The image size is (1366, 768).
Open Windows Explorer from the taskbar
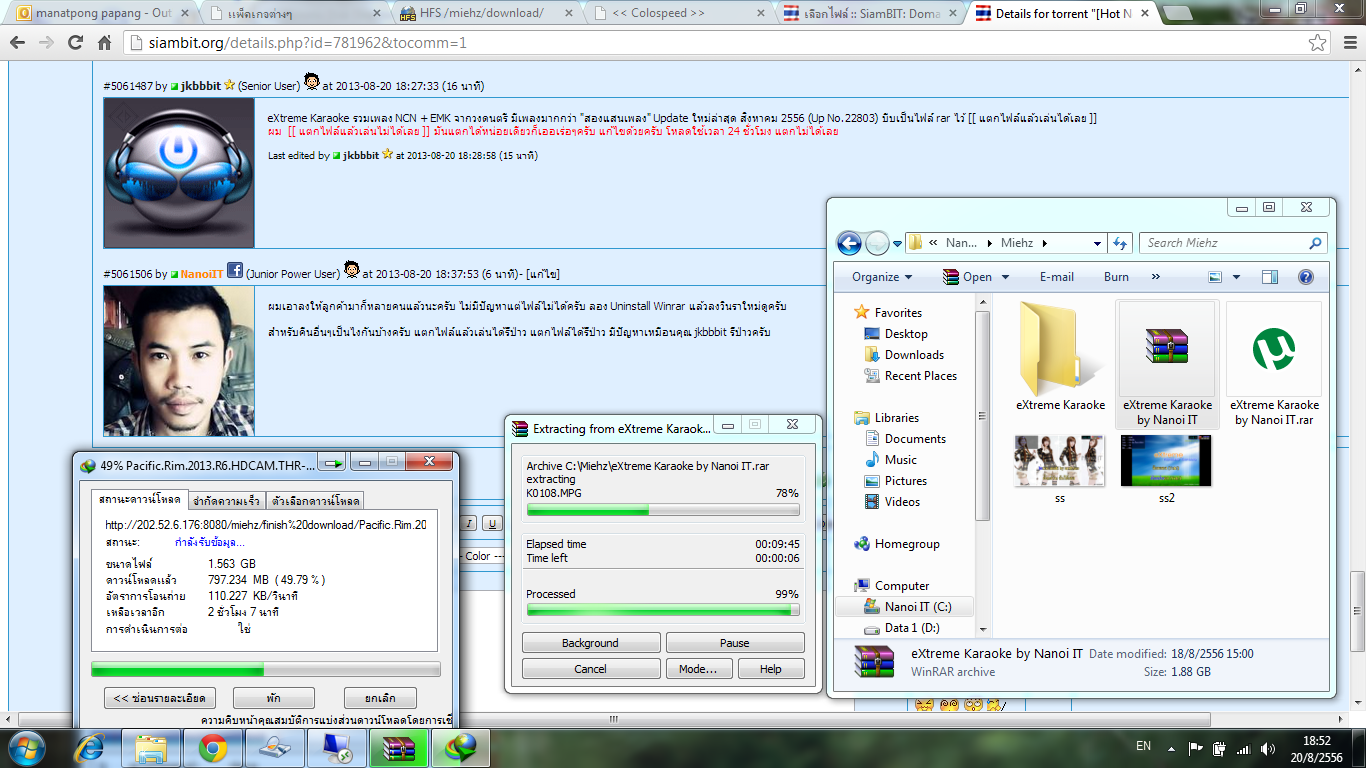152,747
